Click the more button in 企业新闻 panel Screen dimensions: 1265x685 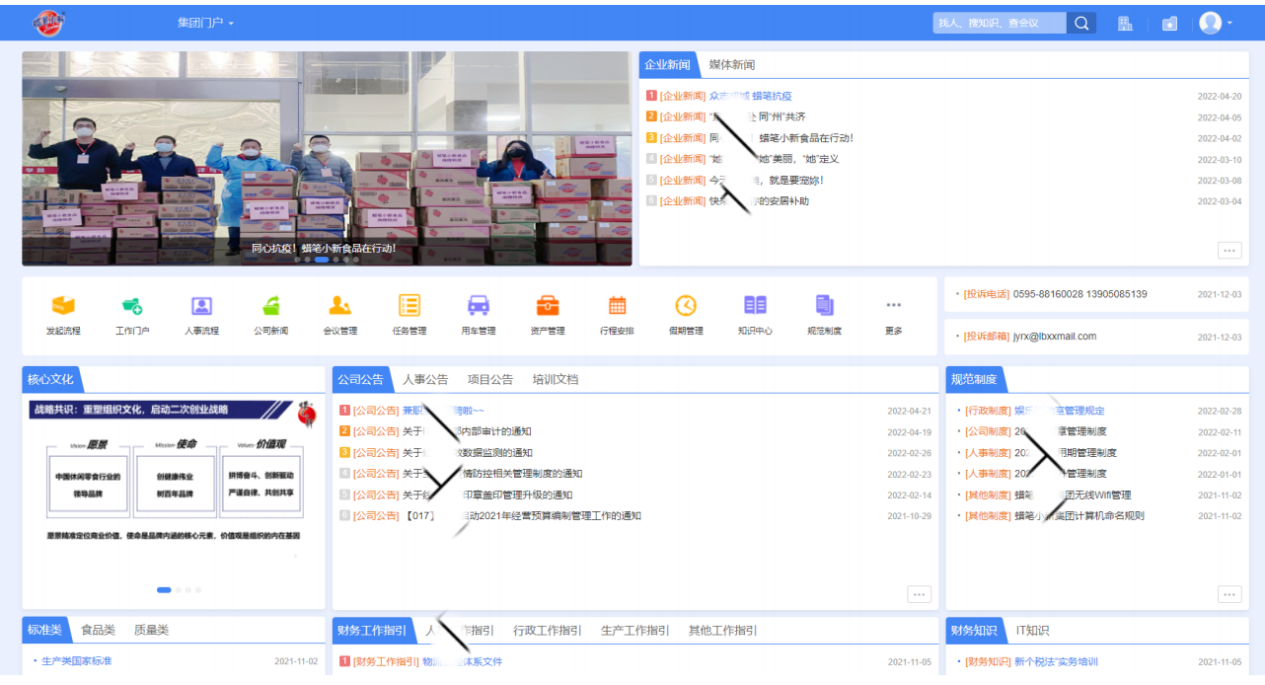tap(1229, 250)
